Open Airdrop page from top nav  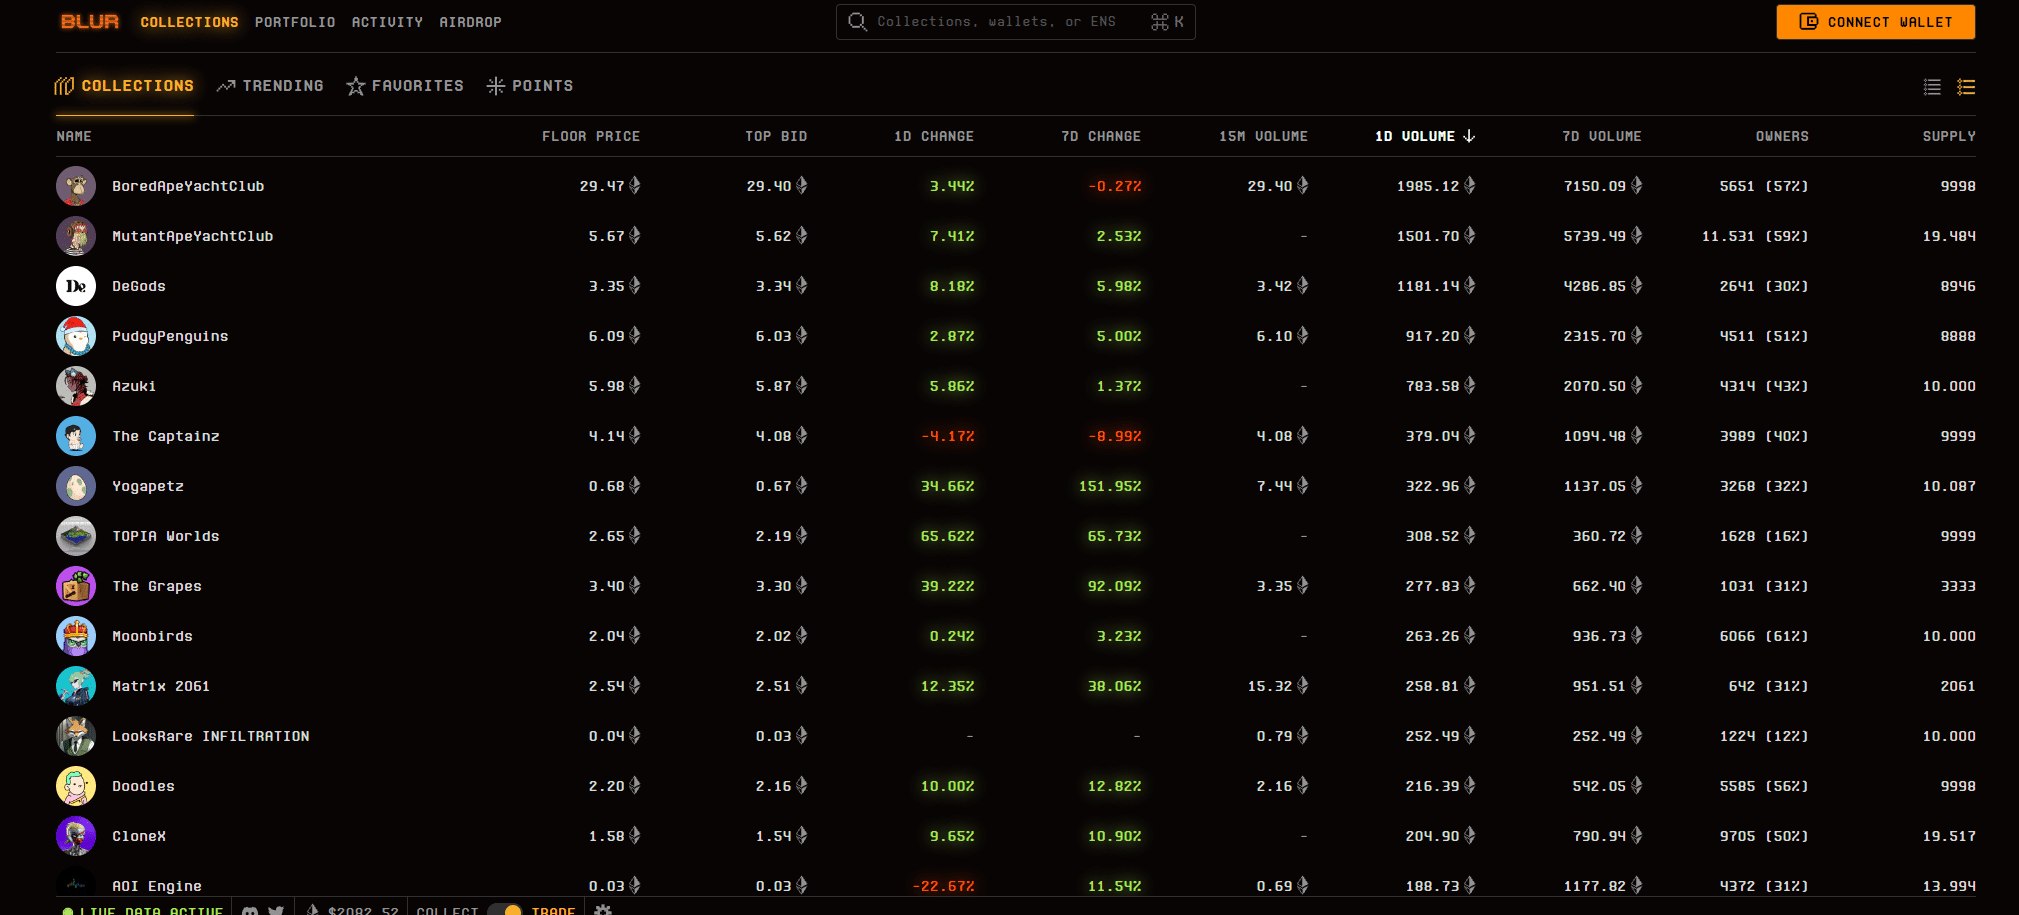coord(470,22)
